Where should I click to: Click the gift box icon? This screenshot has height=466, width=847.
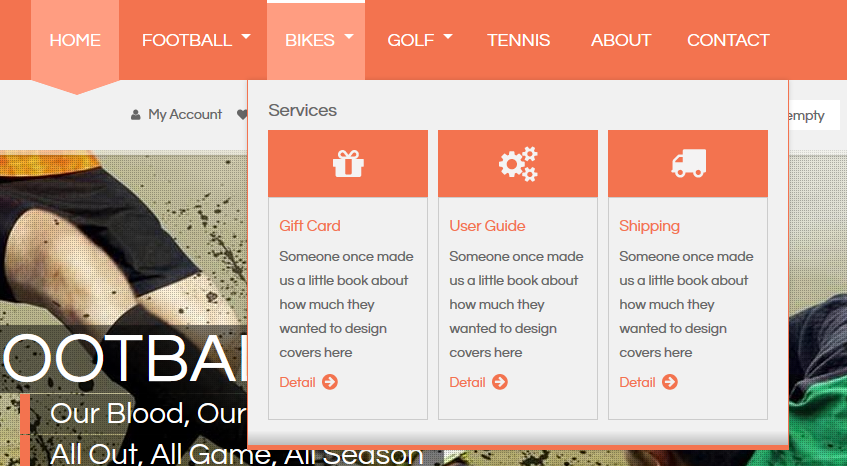pos(348,164)
